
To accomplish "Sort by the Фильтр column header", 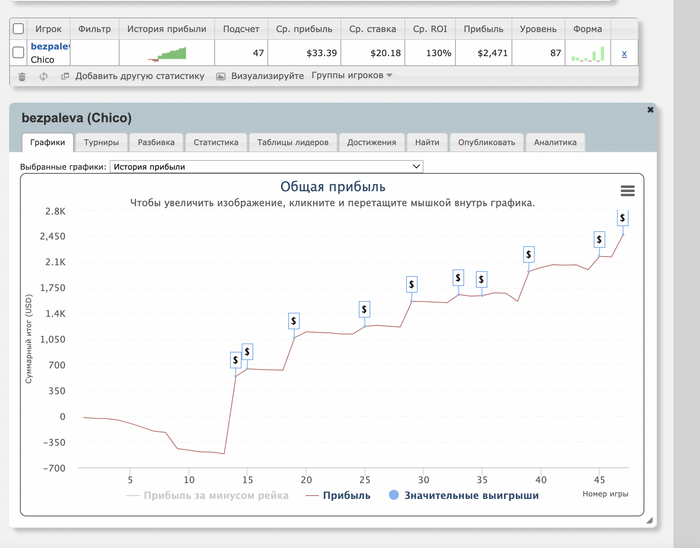I will [x=95, y=29].
